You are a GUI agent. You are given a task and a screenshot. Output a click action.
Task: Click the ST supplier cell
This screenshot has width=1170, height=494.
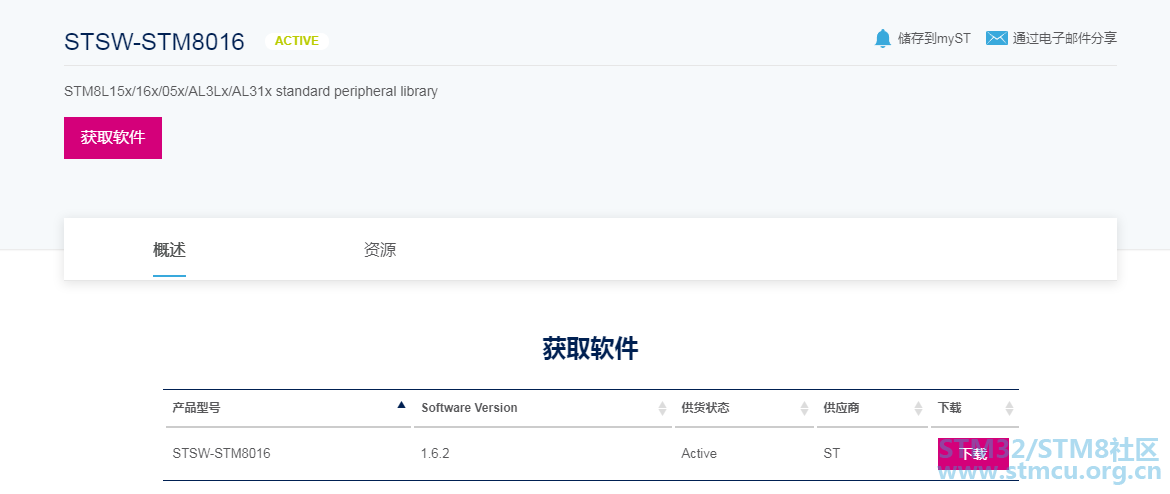coord(831,453)
